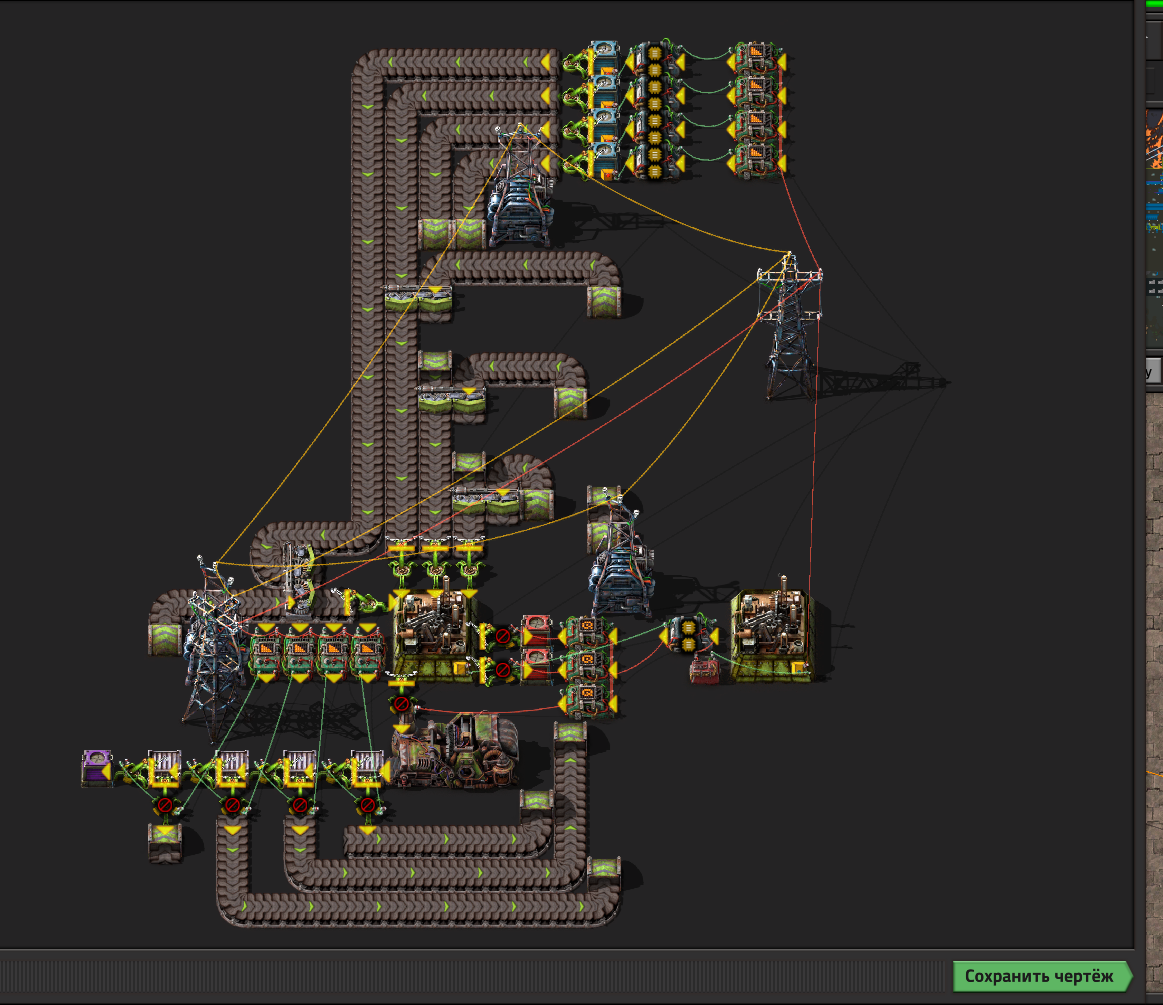Select the third blue requester chest from top

tap(606, 126)
